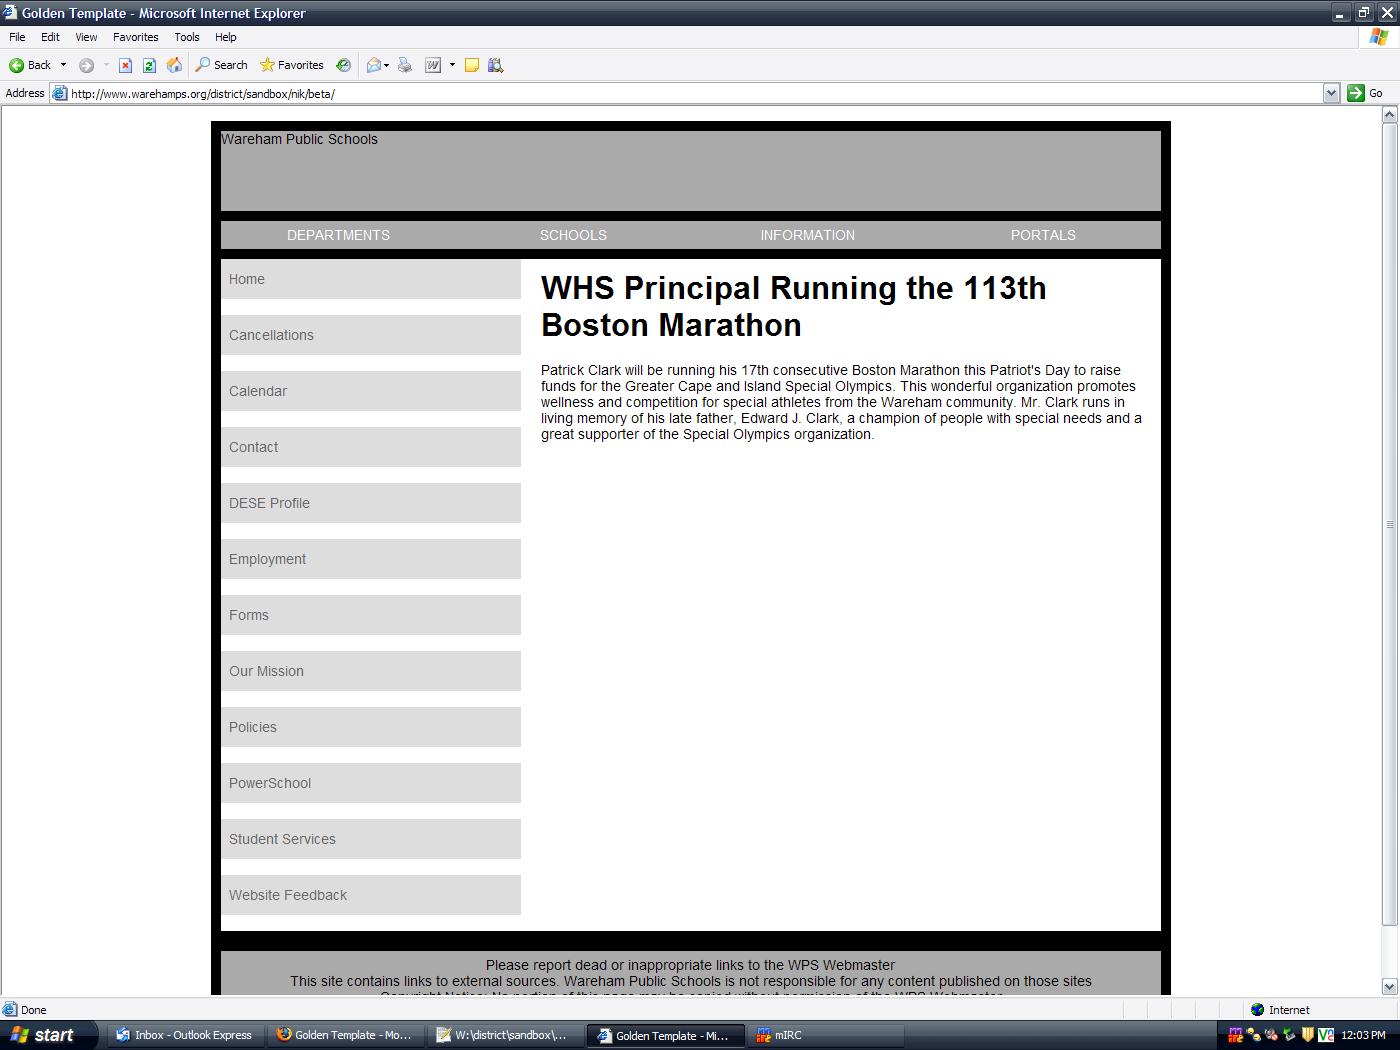The height and width of the screenshot is (1050, 1400).
Task: Click the yellow note Discuss icon
Action: coord(472,65)
